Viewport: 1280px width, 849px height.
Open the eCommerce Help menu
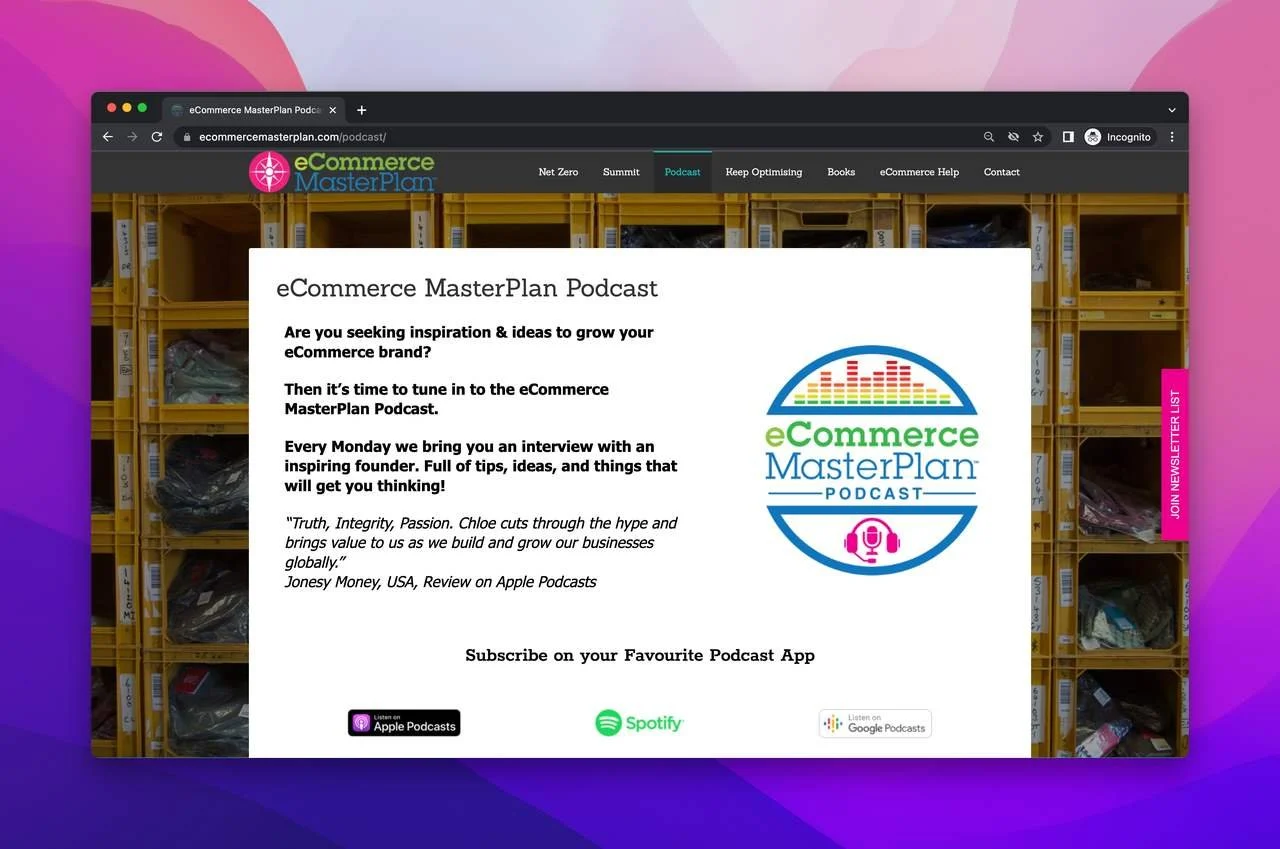(x=919, y=172)
